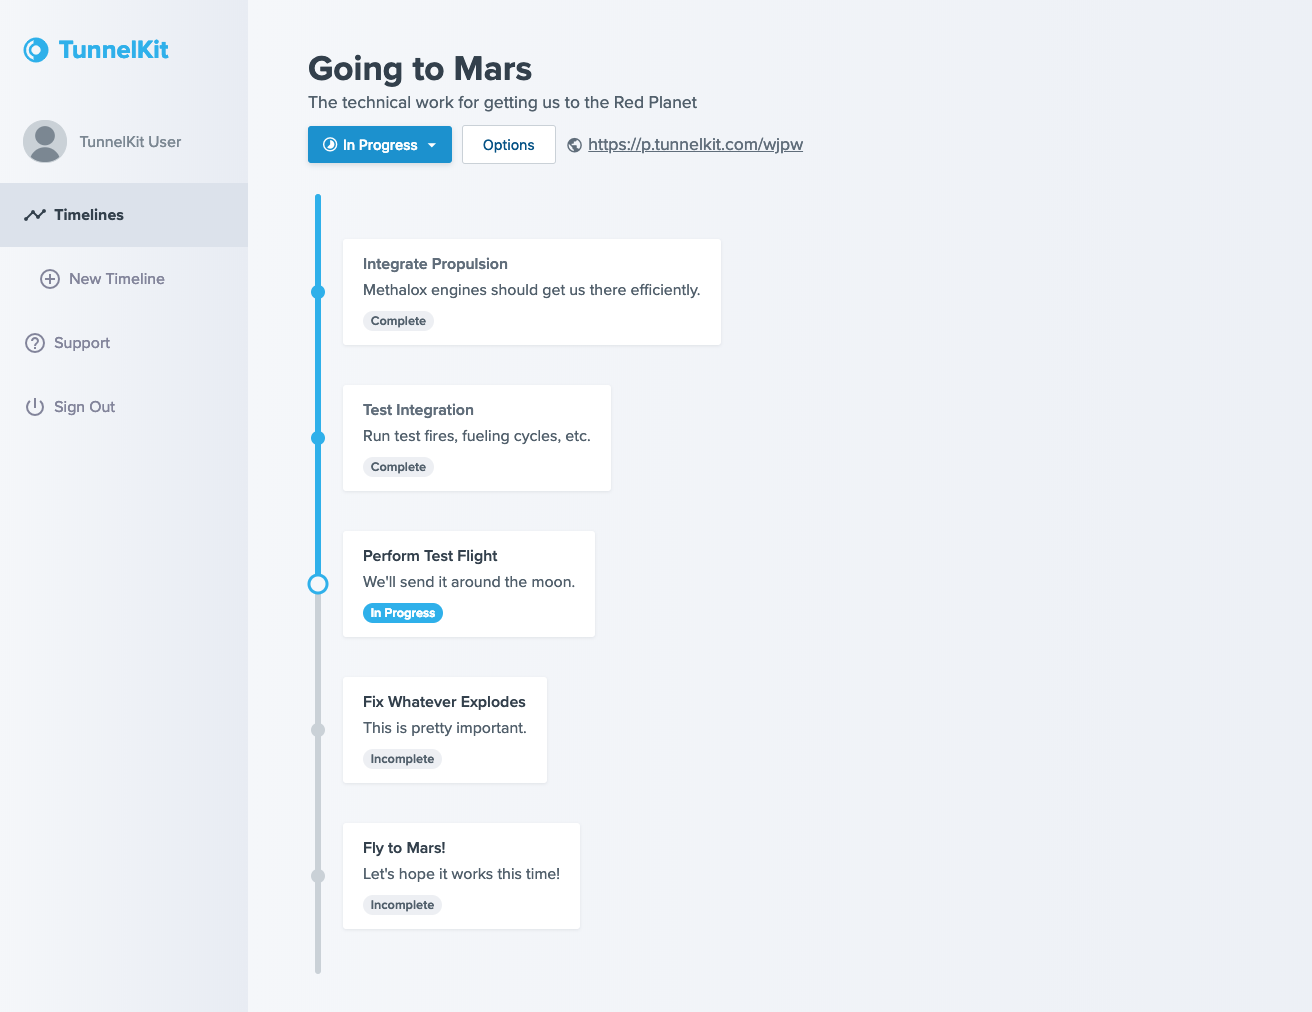Screen dimensions: 1312x1012
Task: Select Support in the sidebar
Action: pyautogui.click(x=82, y=343)
